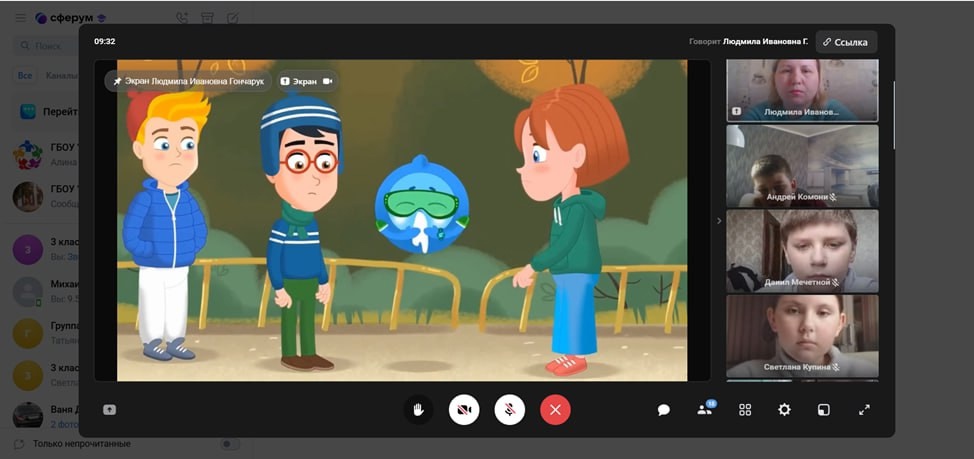Start screen sharing from bottom-left icon

(x=109, y=410)
